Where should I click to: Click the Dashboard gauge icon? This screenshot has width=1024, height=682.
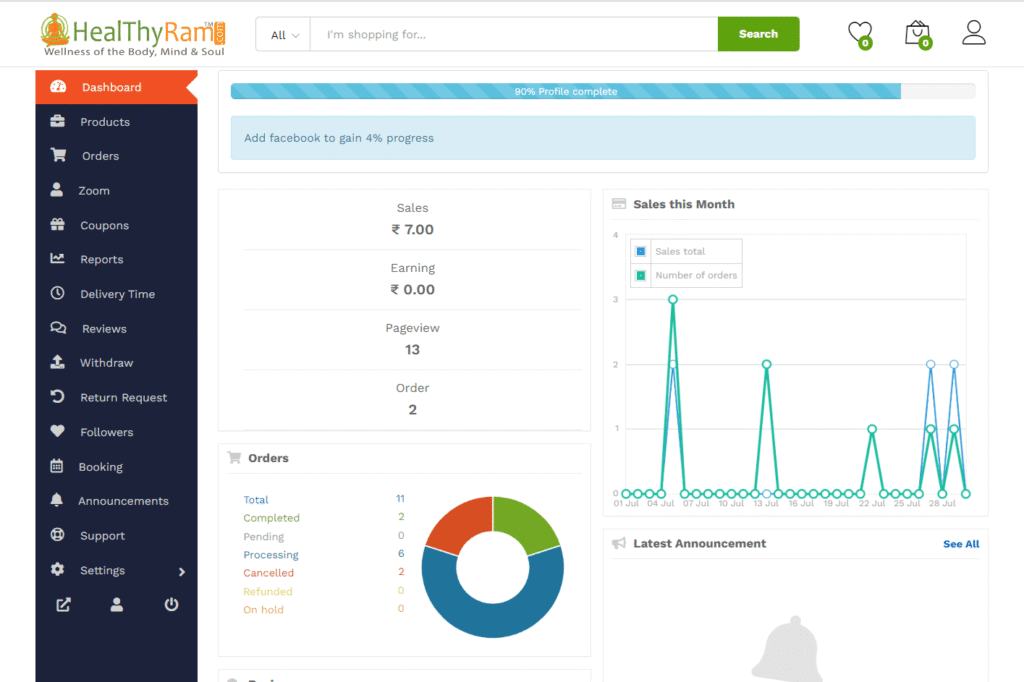(58, 87)
